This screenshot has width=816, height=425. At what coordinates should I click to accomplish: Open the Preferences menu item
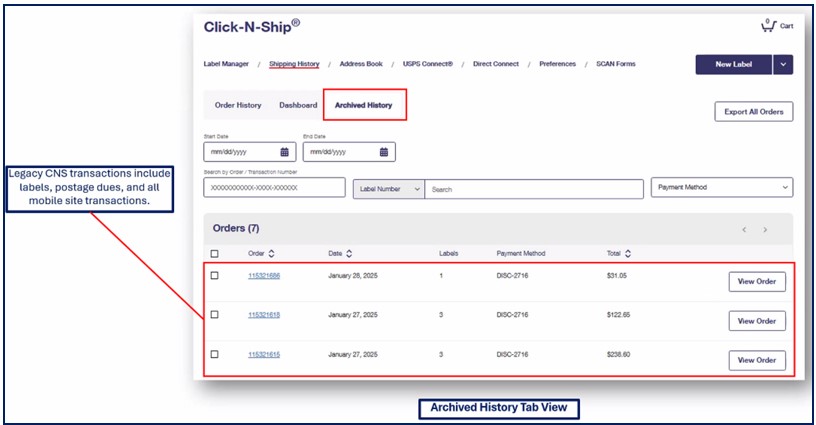[x=557, y=64]
